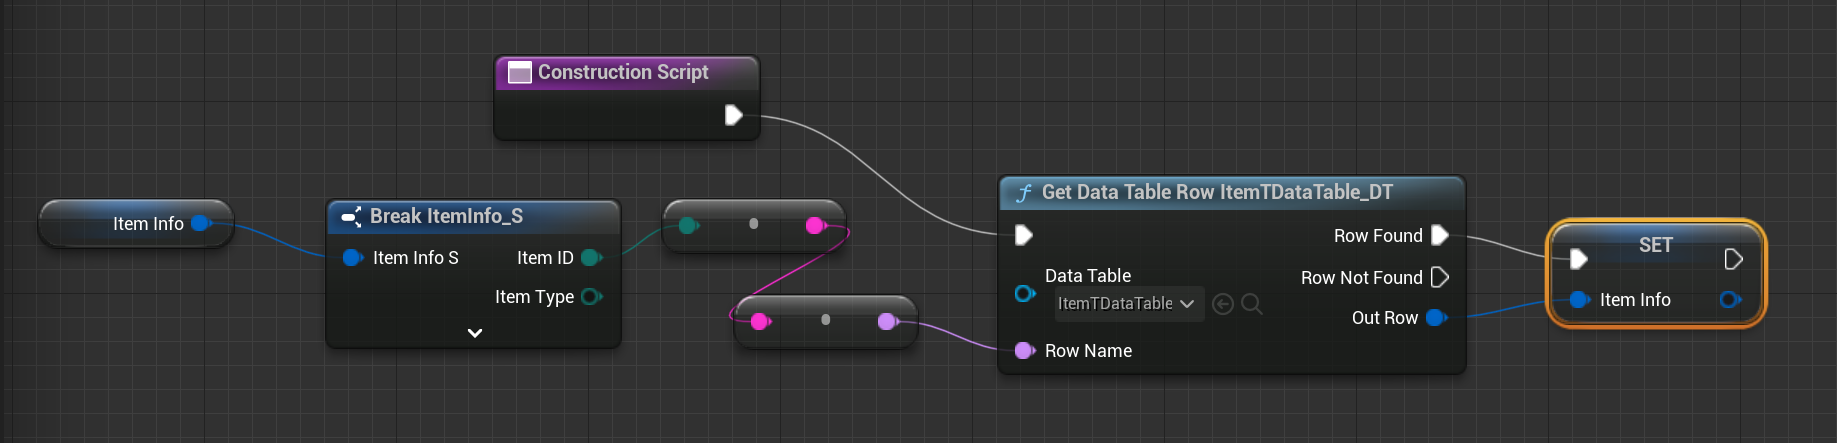Image resolution: width=1837 pixels, height=443 pixels.
Task: Click the SET node execution output pin
Action: 1734,259
